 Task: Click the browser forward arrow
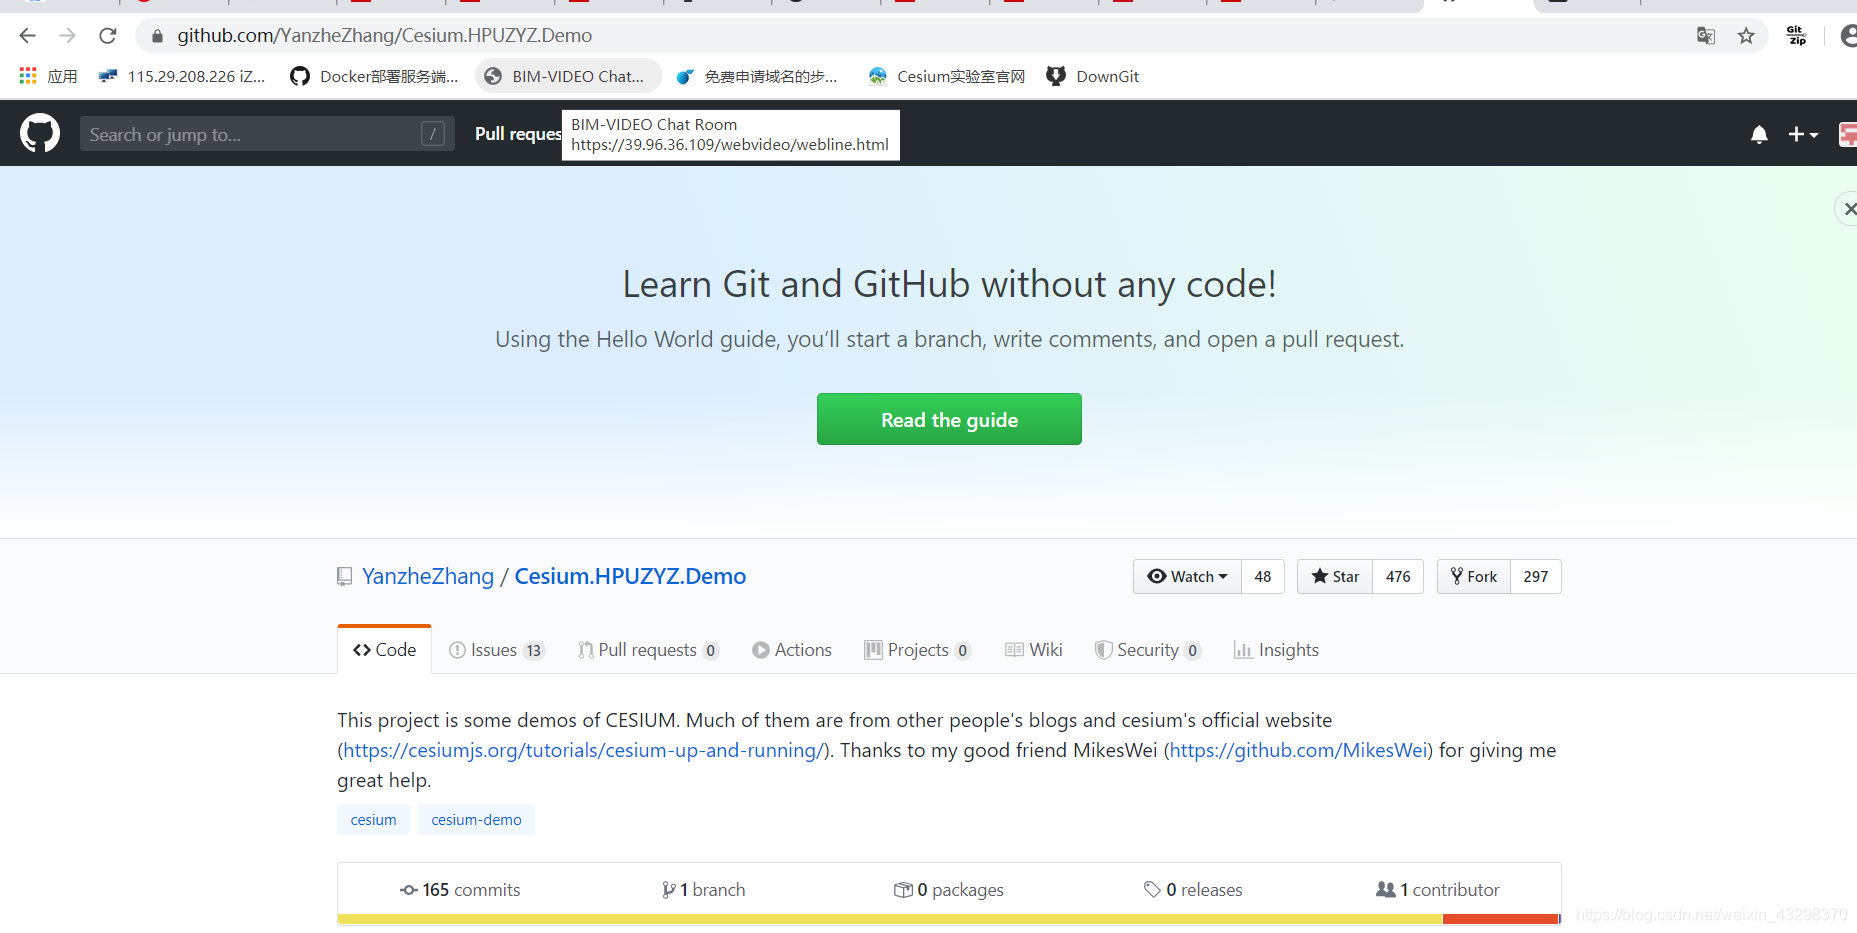(67, 36)
